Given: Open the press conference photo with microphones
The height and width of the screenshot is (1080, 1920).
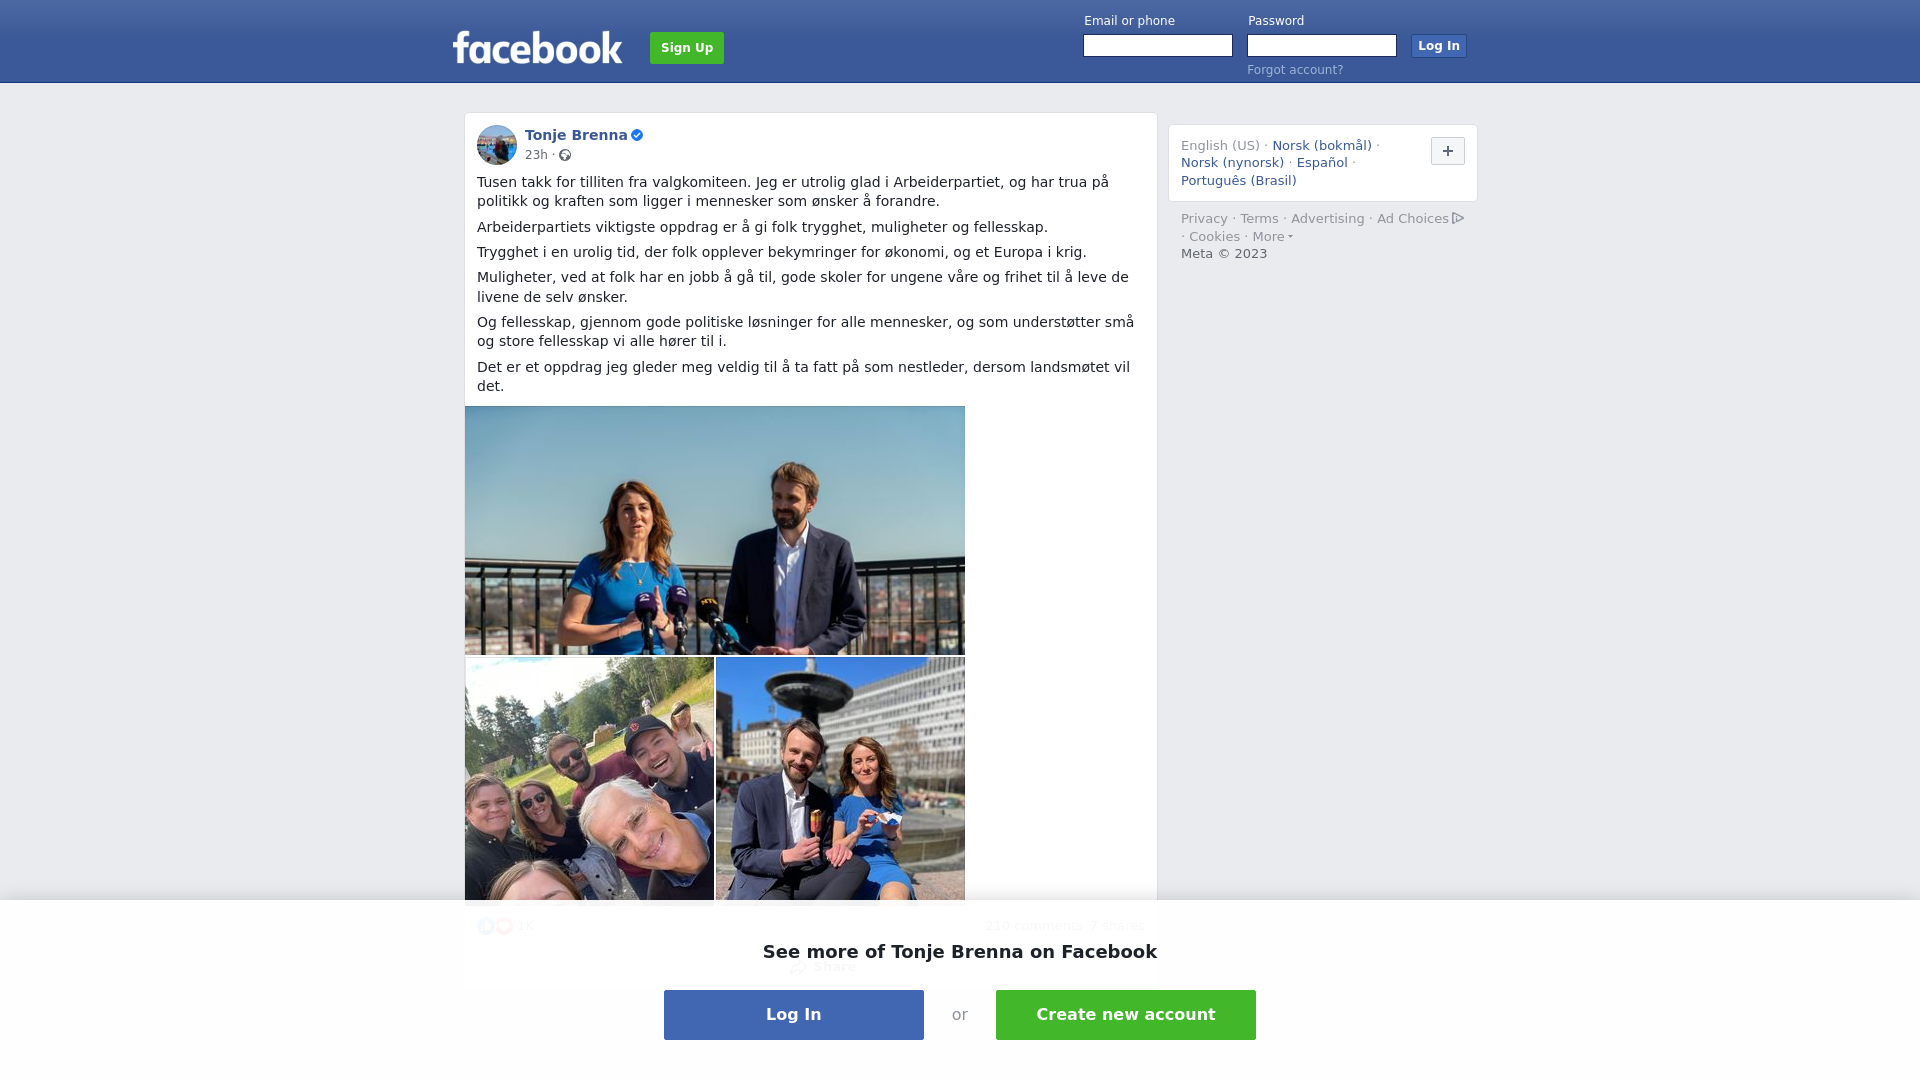Looking at the screenshot, I should [715, 530].
